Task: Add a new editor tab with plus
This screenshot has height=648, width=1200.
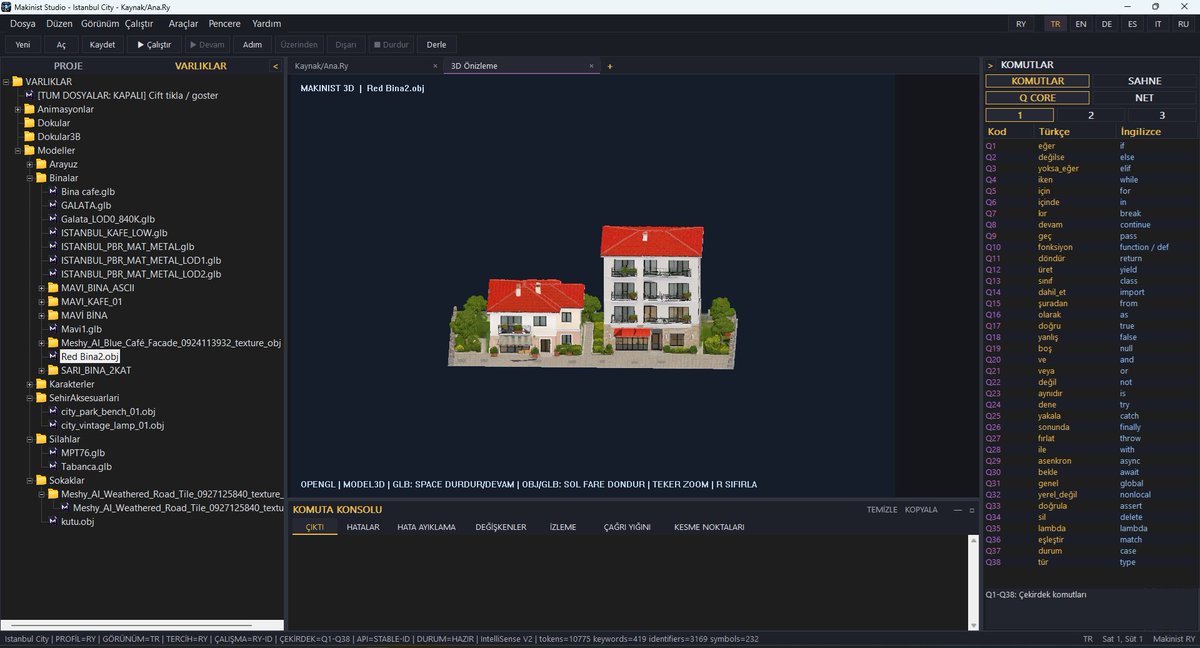Action: [x=609, y=66]
